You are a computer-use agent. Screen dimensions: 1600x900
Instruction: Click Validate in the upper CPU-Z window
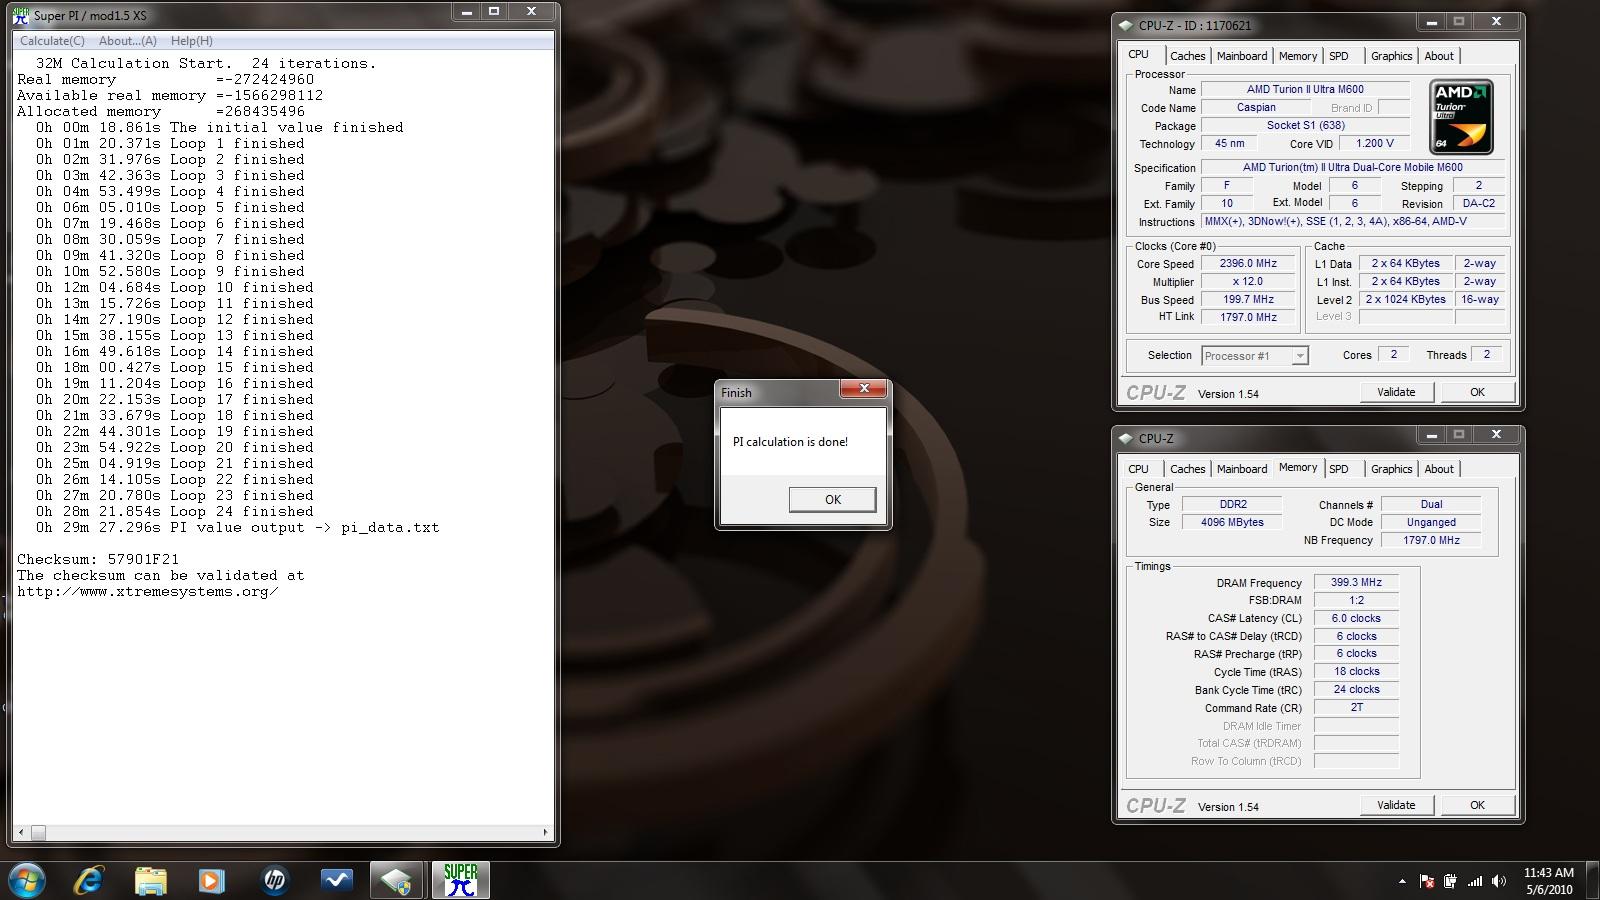tap(1396, 392)
